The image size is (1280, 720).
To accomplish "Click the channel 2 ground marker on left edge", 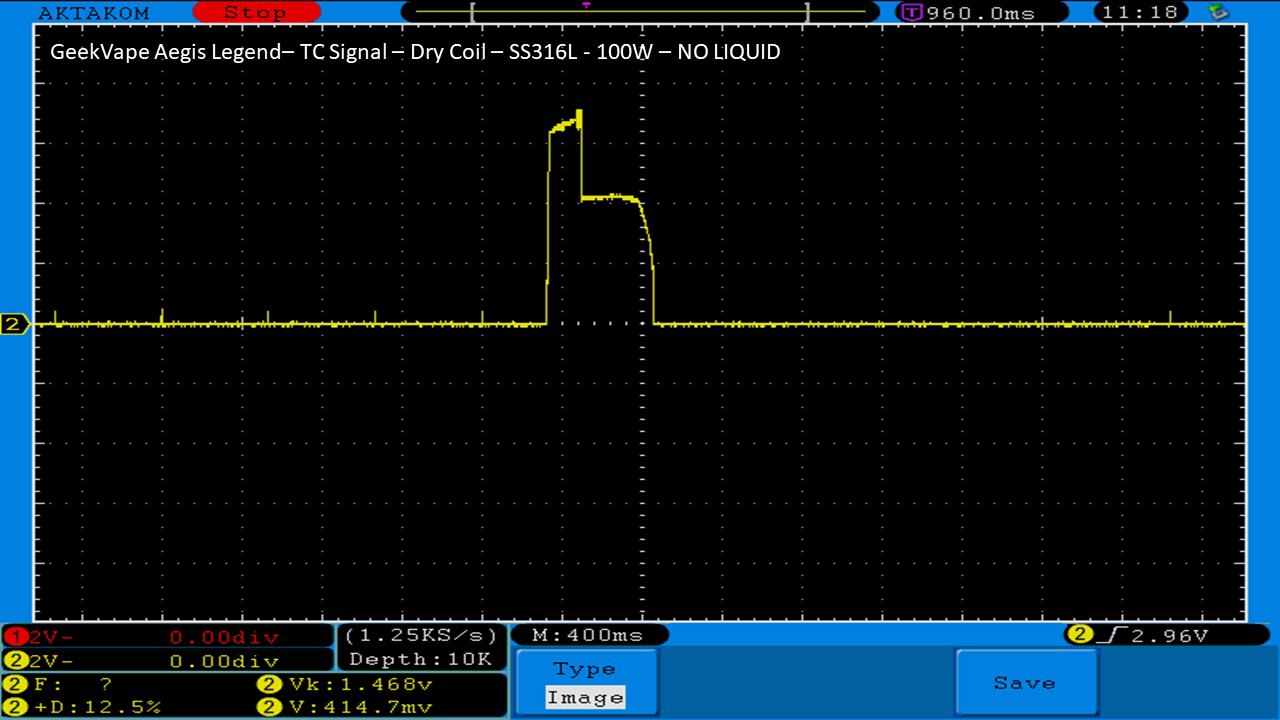I will [15, 324].
